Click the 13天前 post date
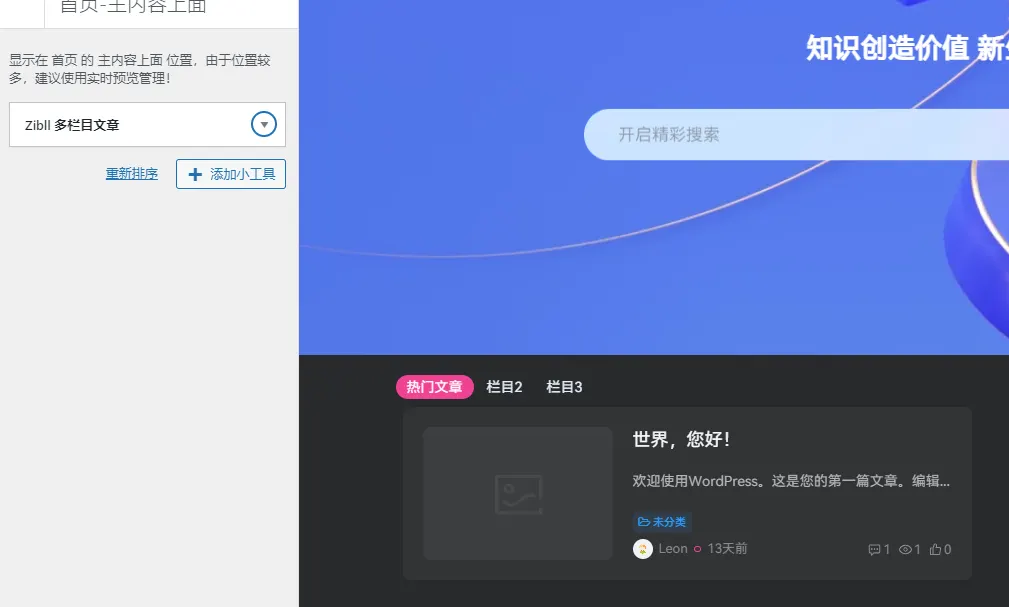The width and height of the screenshot is (1009, 607). pos(727,548)
